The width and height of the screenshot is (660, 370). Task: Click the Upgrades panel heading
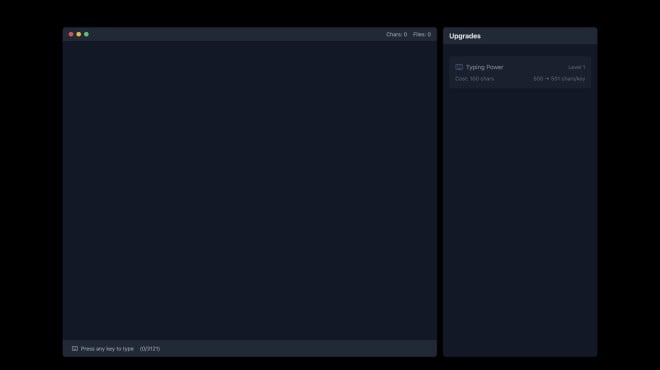tap(465, 36)
